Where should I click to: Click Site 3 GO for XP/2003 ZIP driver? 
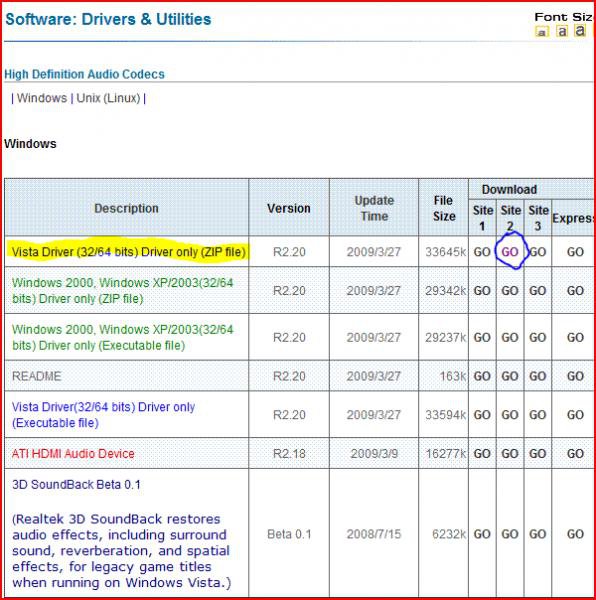coord(537,291)
